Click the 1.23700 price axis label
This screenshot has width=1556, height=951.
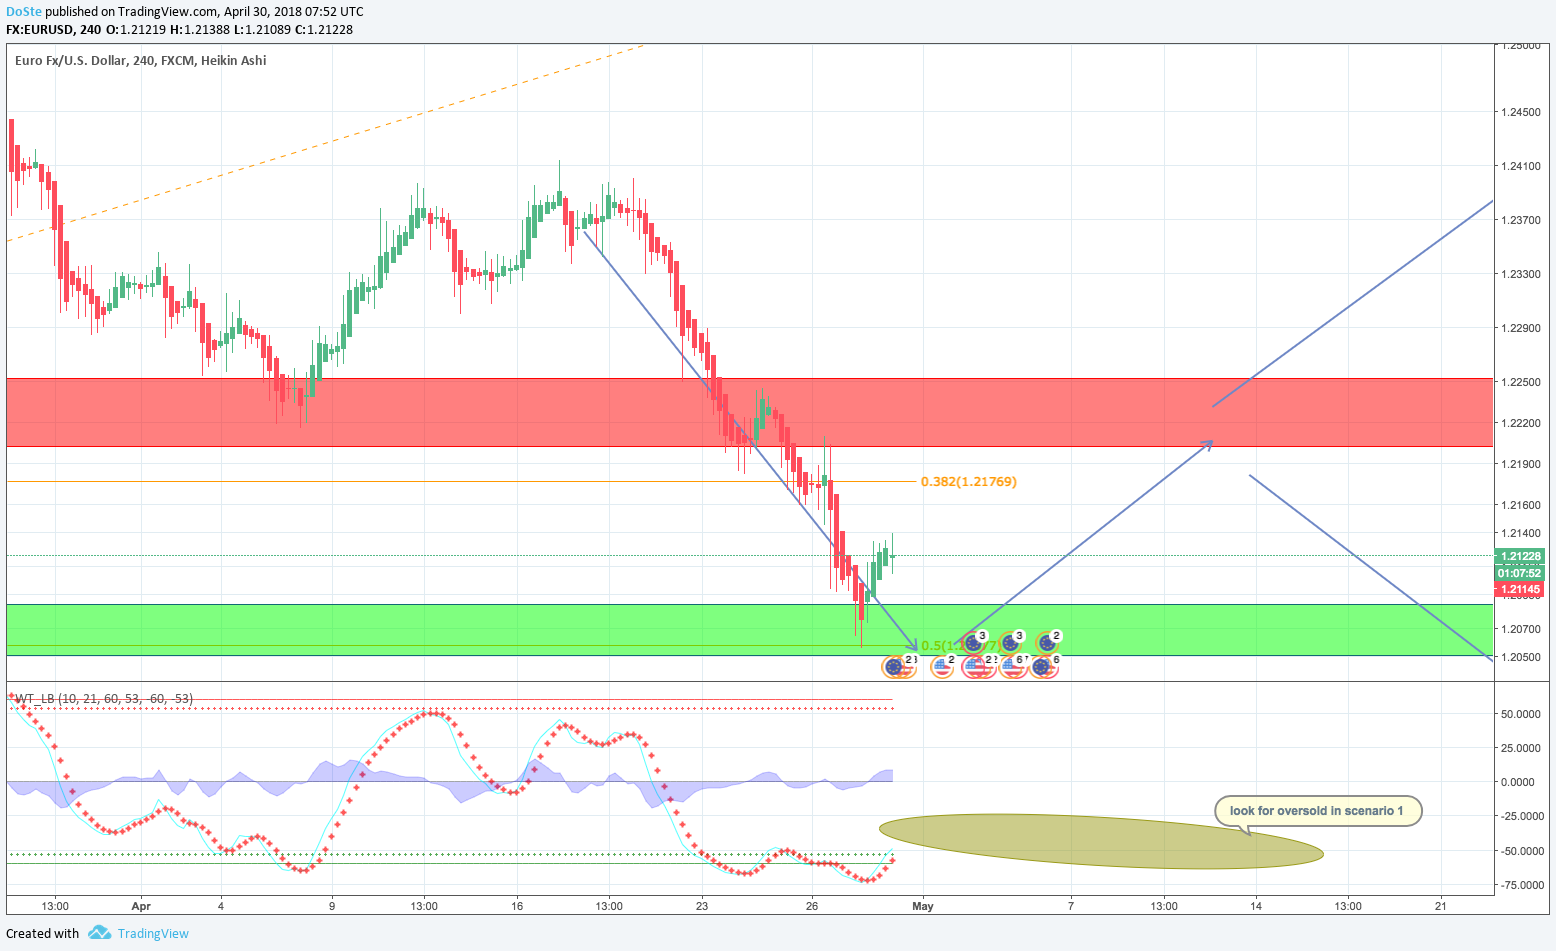[1521, 220]
